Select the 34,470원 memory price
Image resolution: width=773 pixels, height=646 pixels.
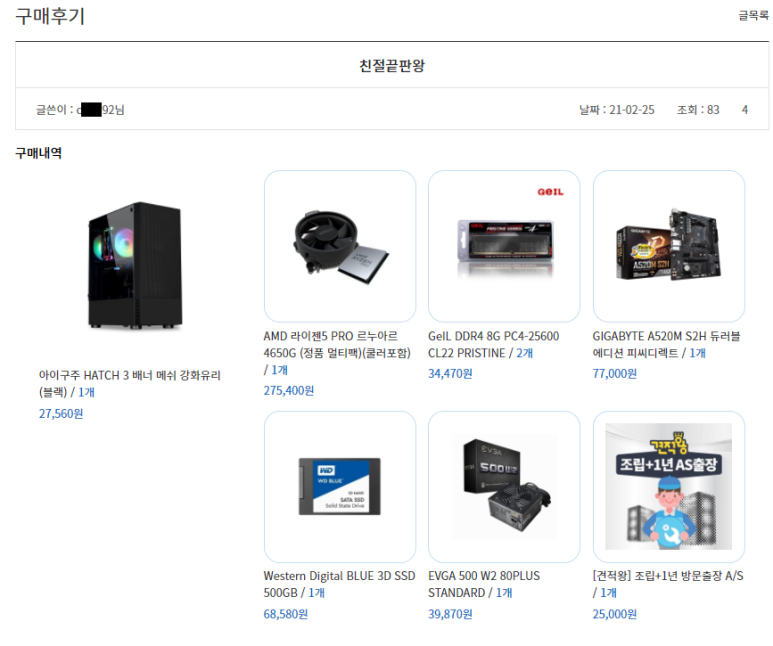(450, 374)
